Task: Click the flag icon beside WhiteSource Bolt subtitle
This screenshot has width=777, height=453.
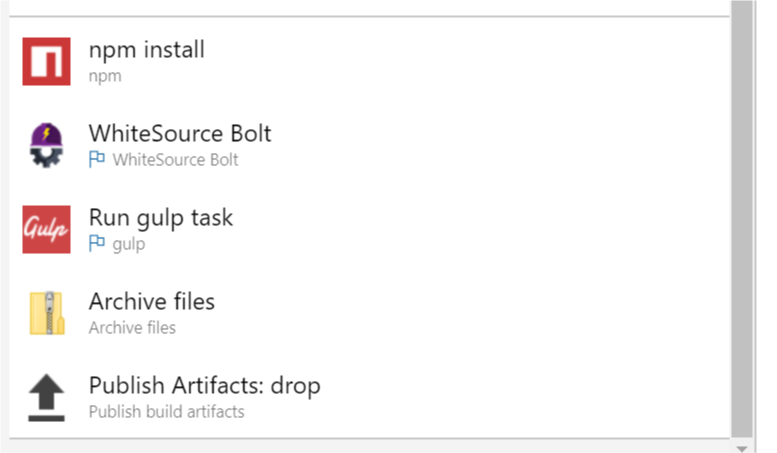Action: coord(97,159)
